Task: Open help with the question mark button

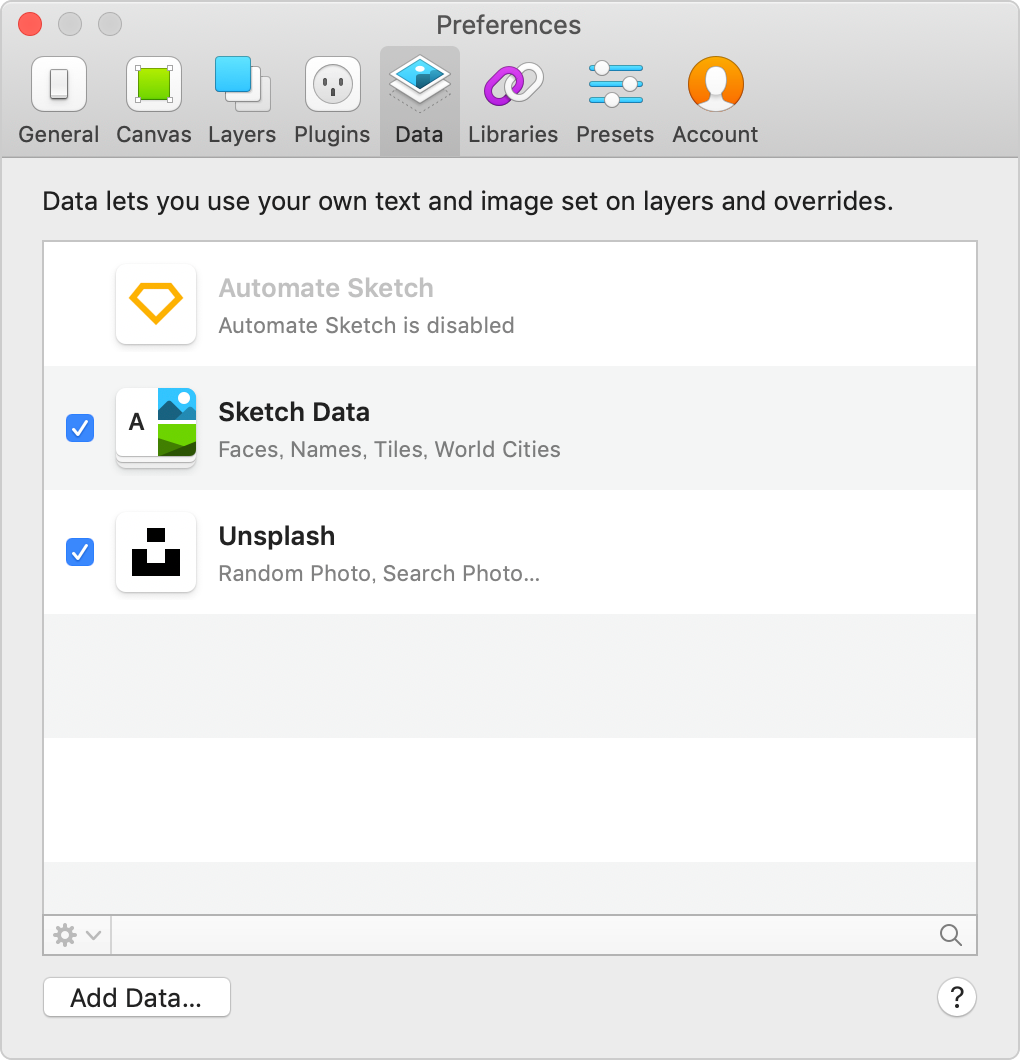Action: click(x=956, y=997)
